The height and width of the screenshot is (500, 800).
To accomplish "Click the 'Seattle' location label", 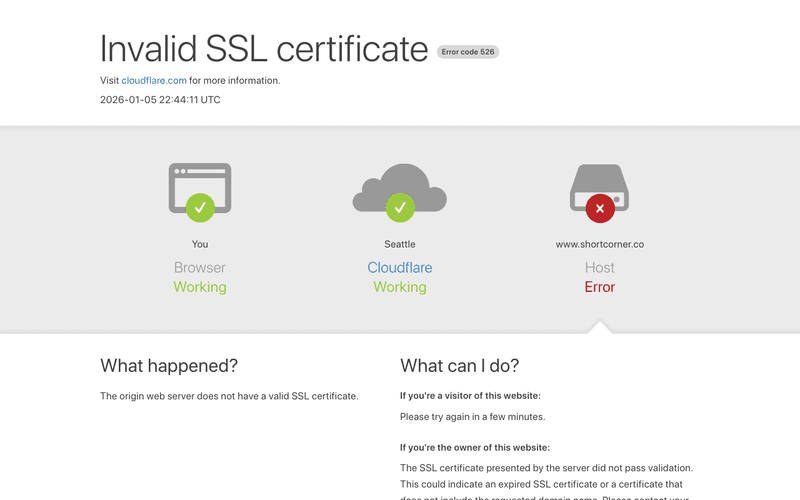I will pos(400,244).
